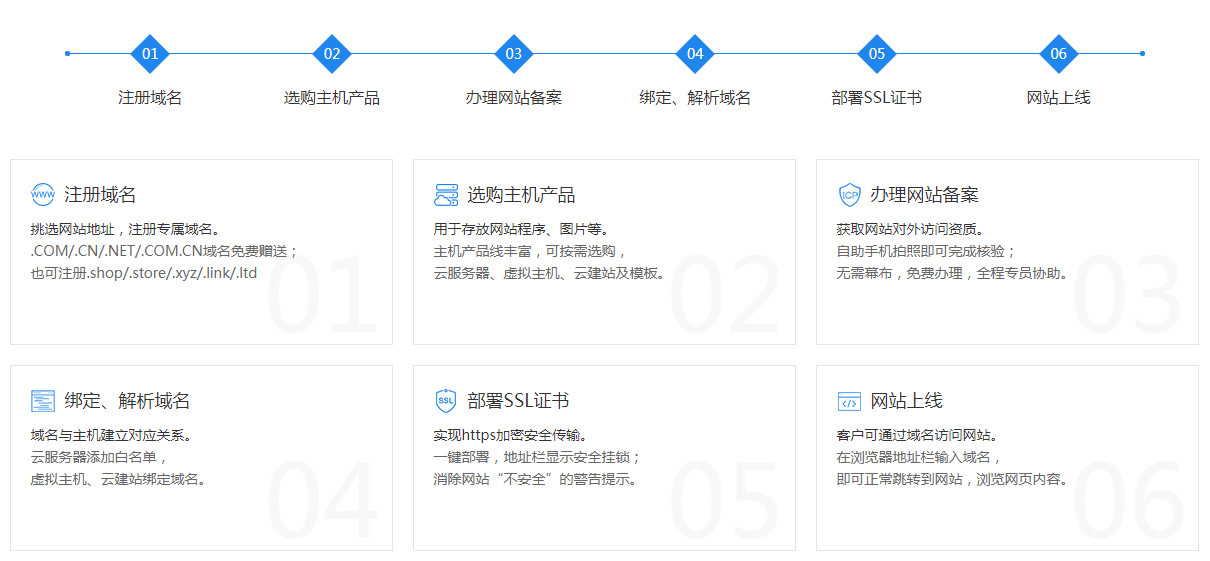The height and width of the screenshot is (561, 1210).
Task: Open the 注册域名 card heading
Action: (x=100, y=195)
